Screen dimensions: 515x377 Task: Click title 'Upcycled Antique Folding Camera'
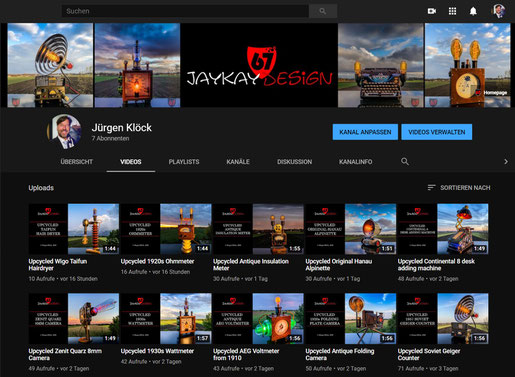(340, 354)
